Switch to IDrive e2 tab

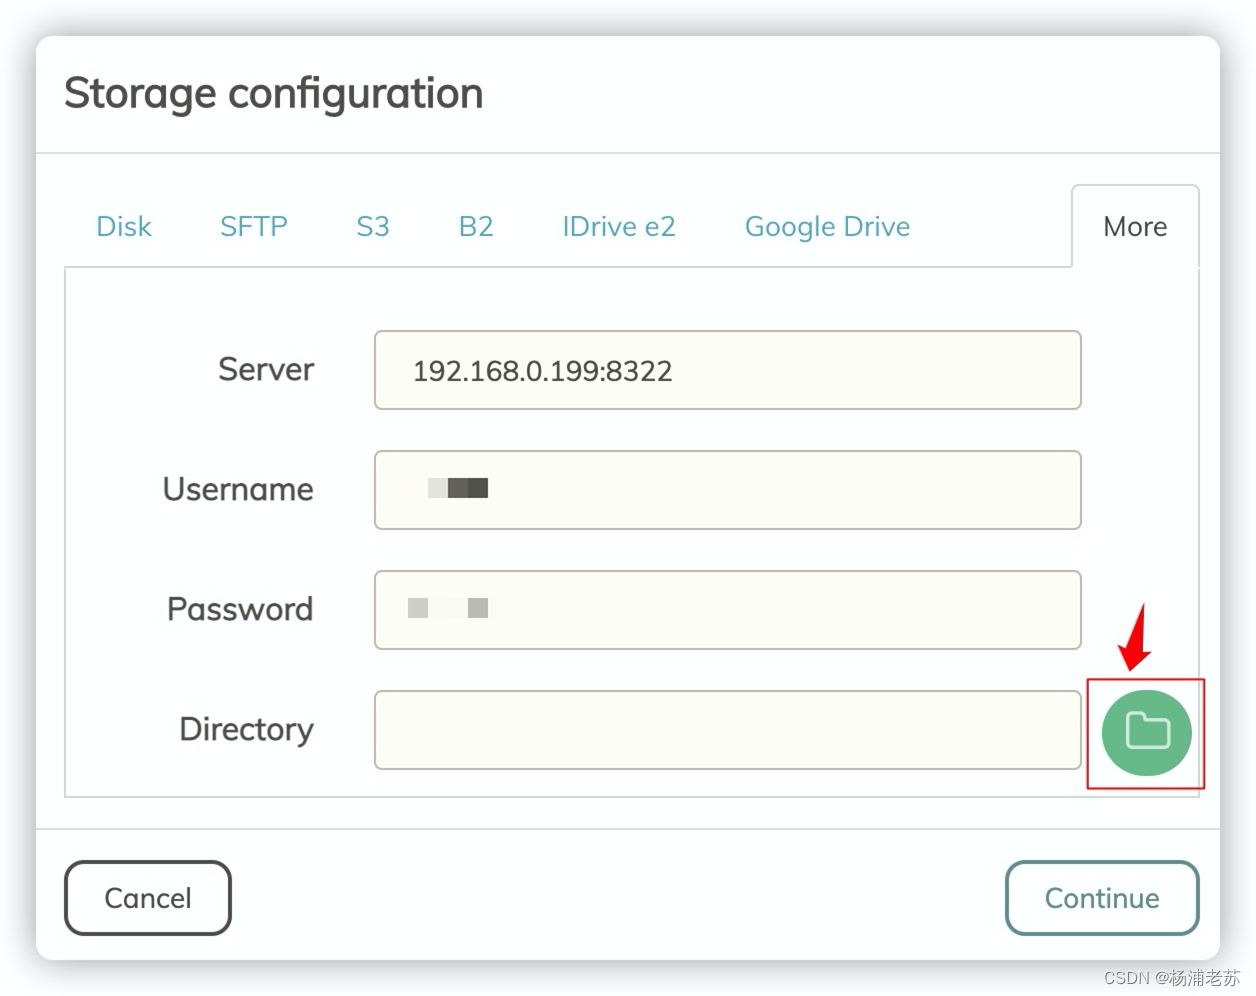point(619,227)
